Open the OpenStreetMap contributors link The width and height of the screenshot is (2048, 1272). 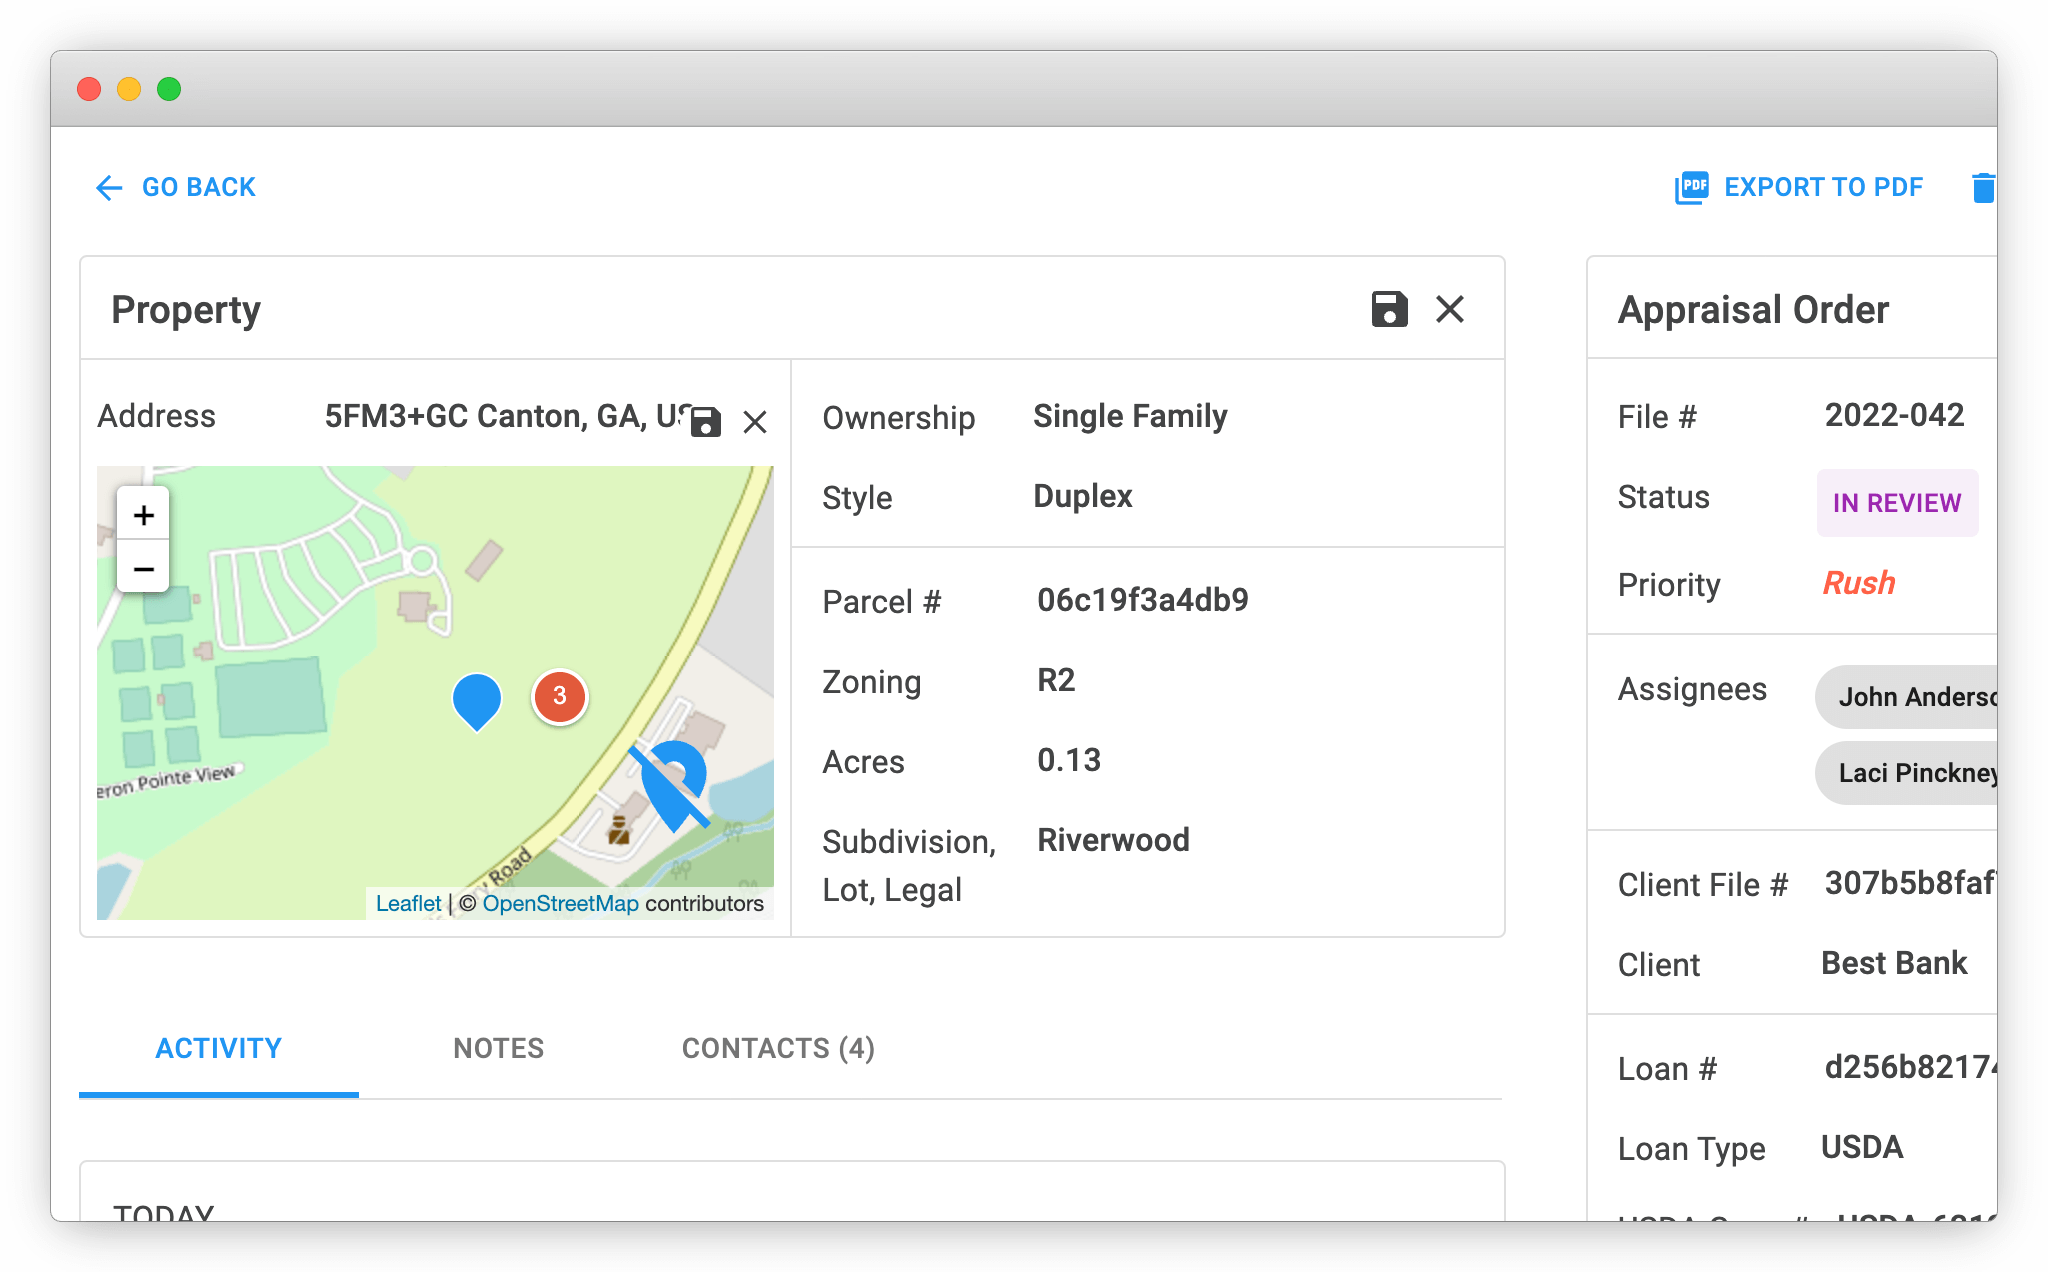(560, 903)
